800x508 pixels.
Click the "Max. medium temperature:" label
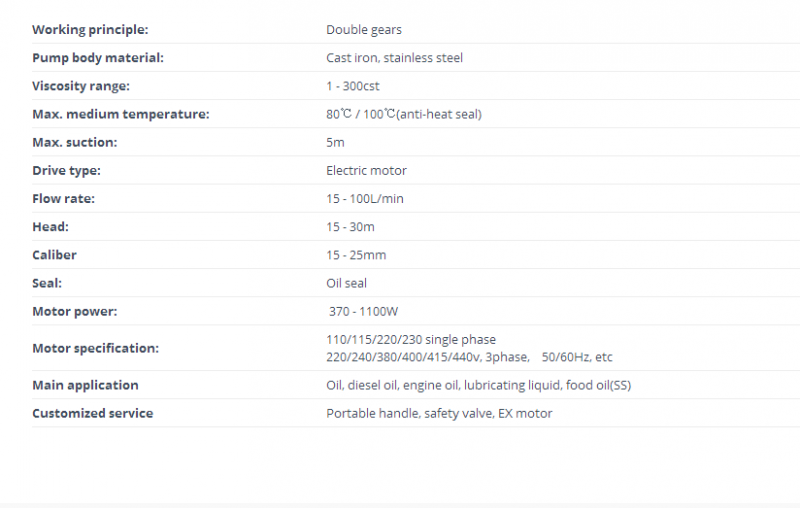(120, 114)
